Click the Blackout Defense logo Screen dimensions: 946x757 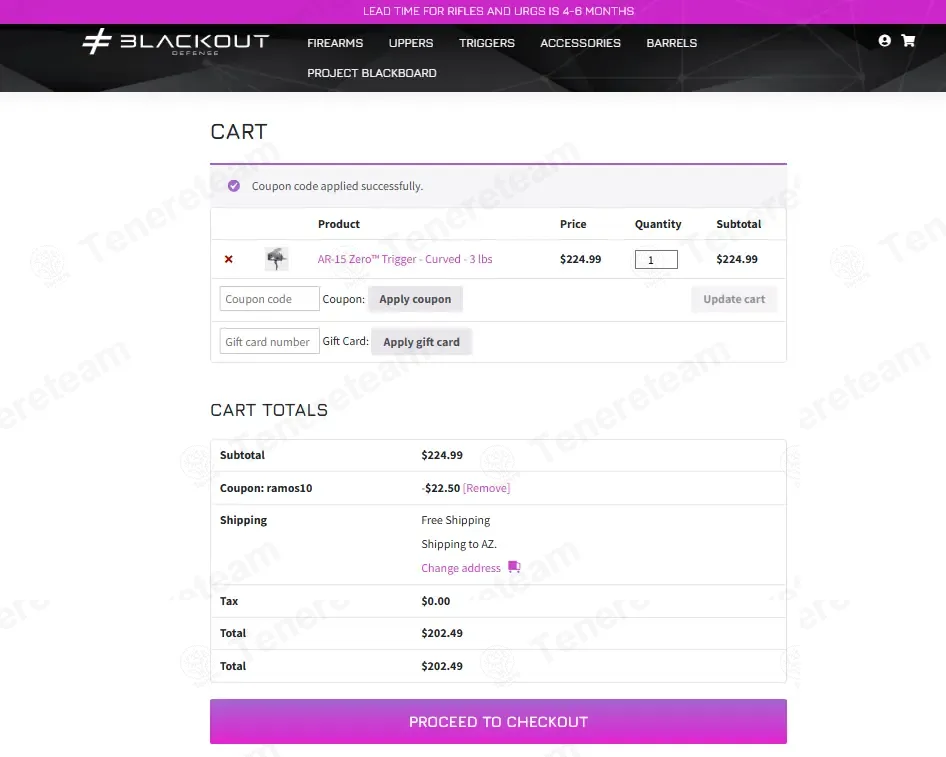pos(175,43)
